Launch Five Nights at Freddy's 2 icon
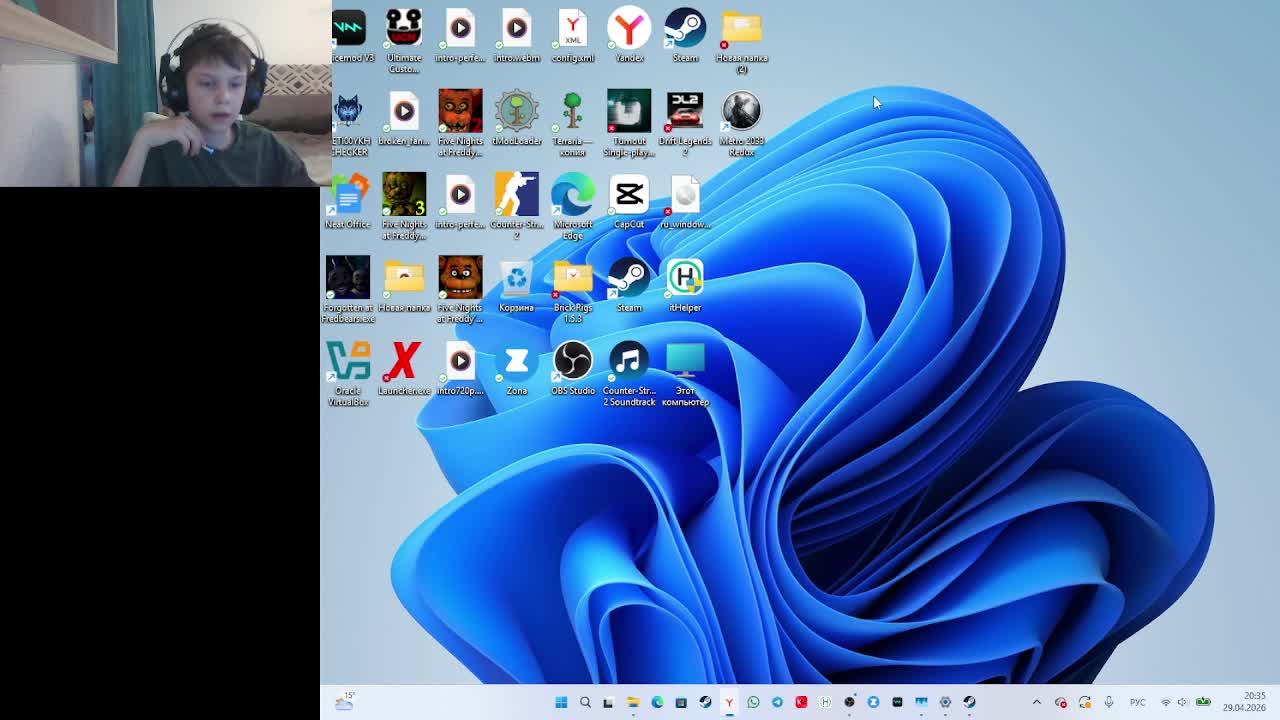The image size is (1280, 720). [460, 124]
